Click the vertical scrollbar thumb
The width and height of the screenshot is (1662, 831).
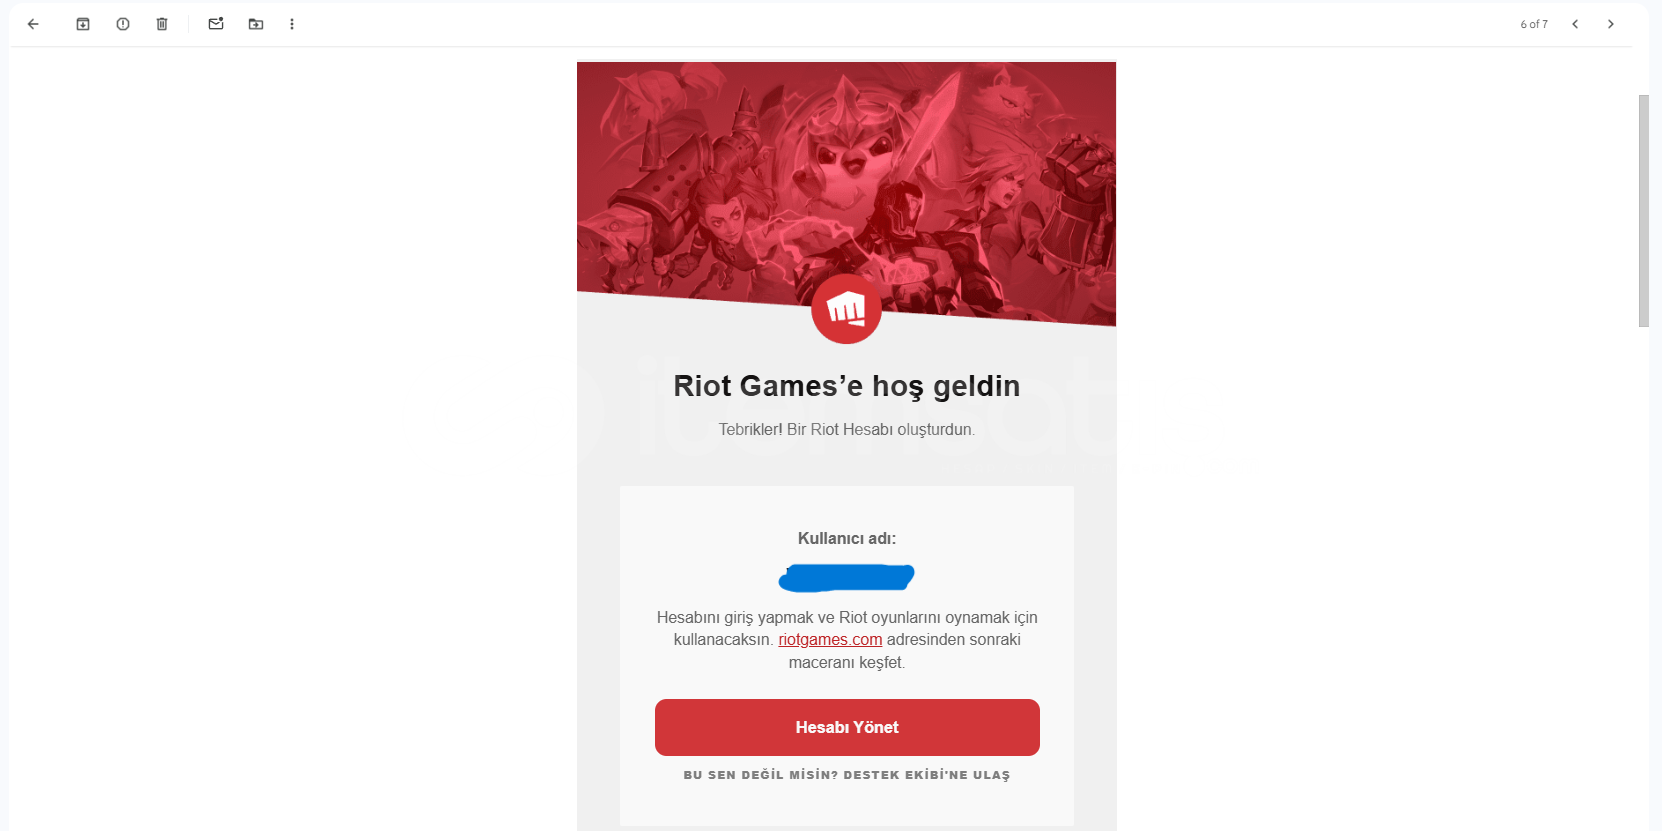point(1644,211)
